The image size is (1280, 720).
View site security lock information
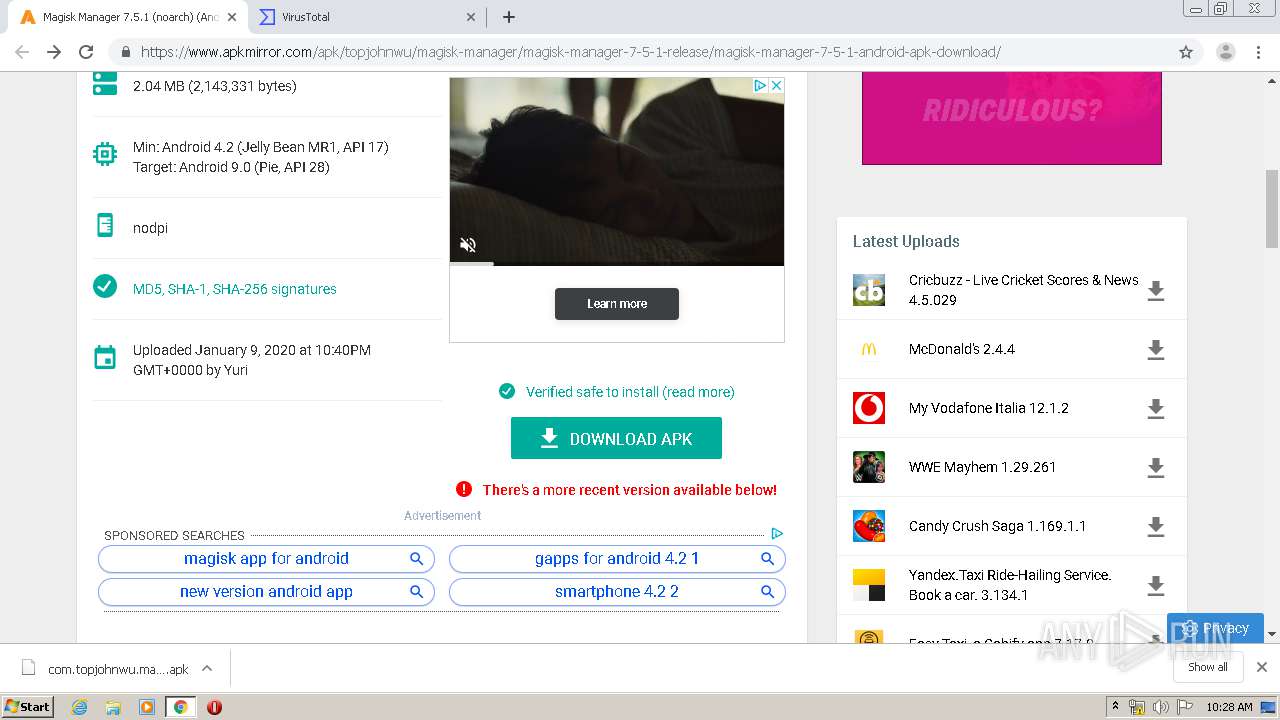tap(125, 52)
